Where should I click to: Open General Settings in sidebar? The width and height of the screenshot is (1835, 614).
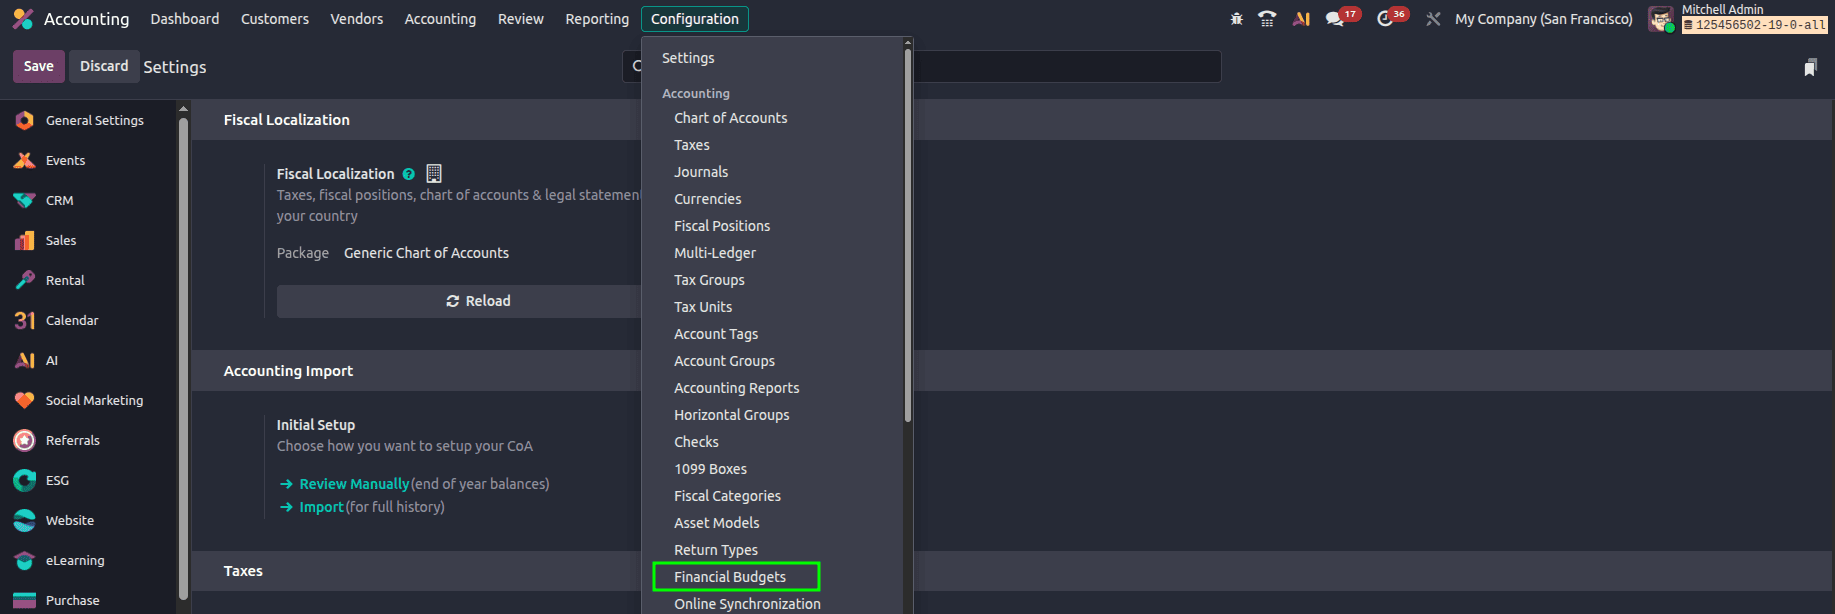pyautogui.click(x=88, y=120)
